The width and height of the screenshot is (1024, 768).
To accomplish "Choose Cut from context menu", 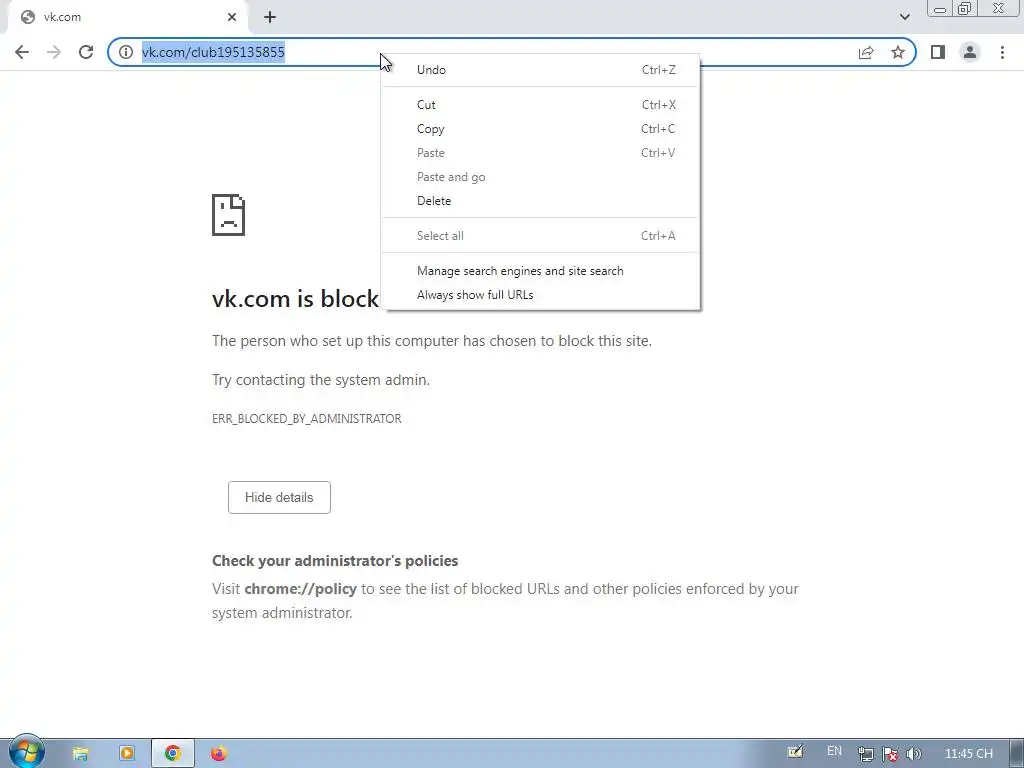I will pos(541,104).
